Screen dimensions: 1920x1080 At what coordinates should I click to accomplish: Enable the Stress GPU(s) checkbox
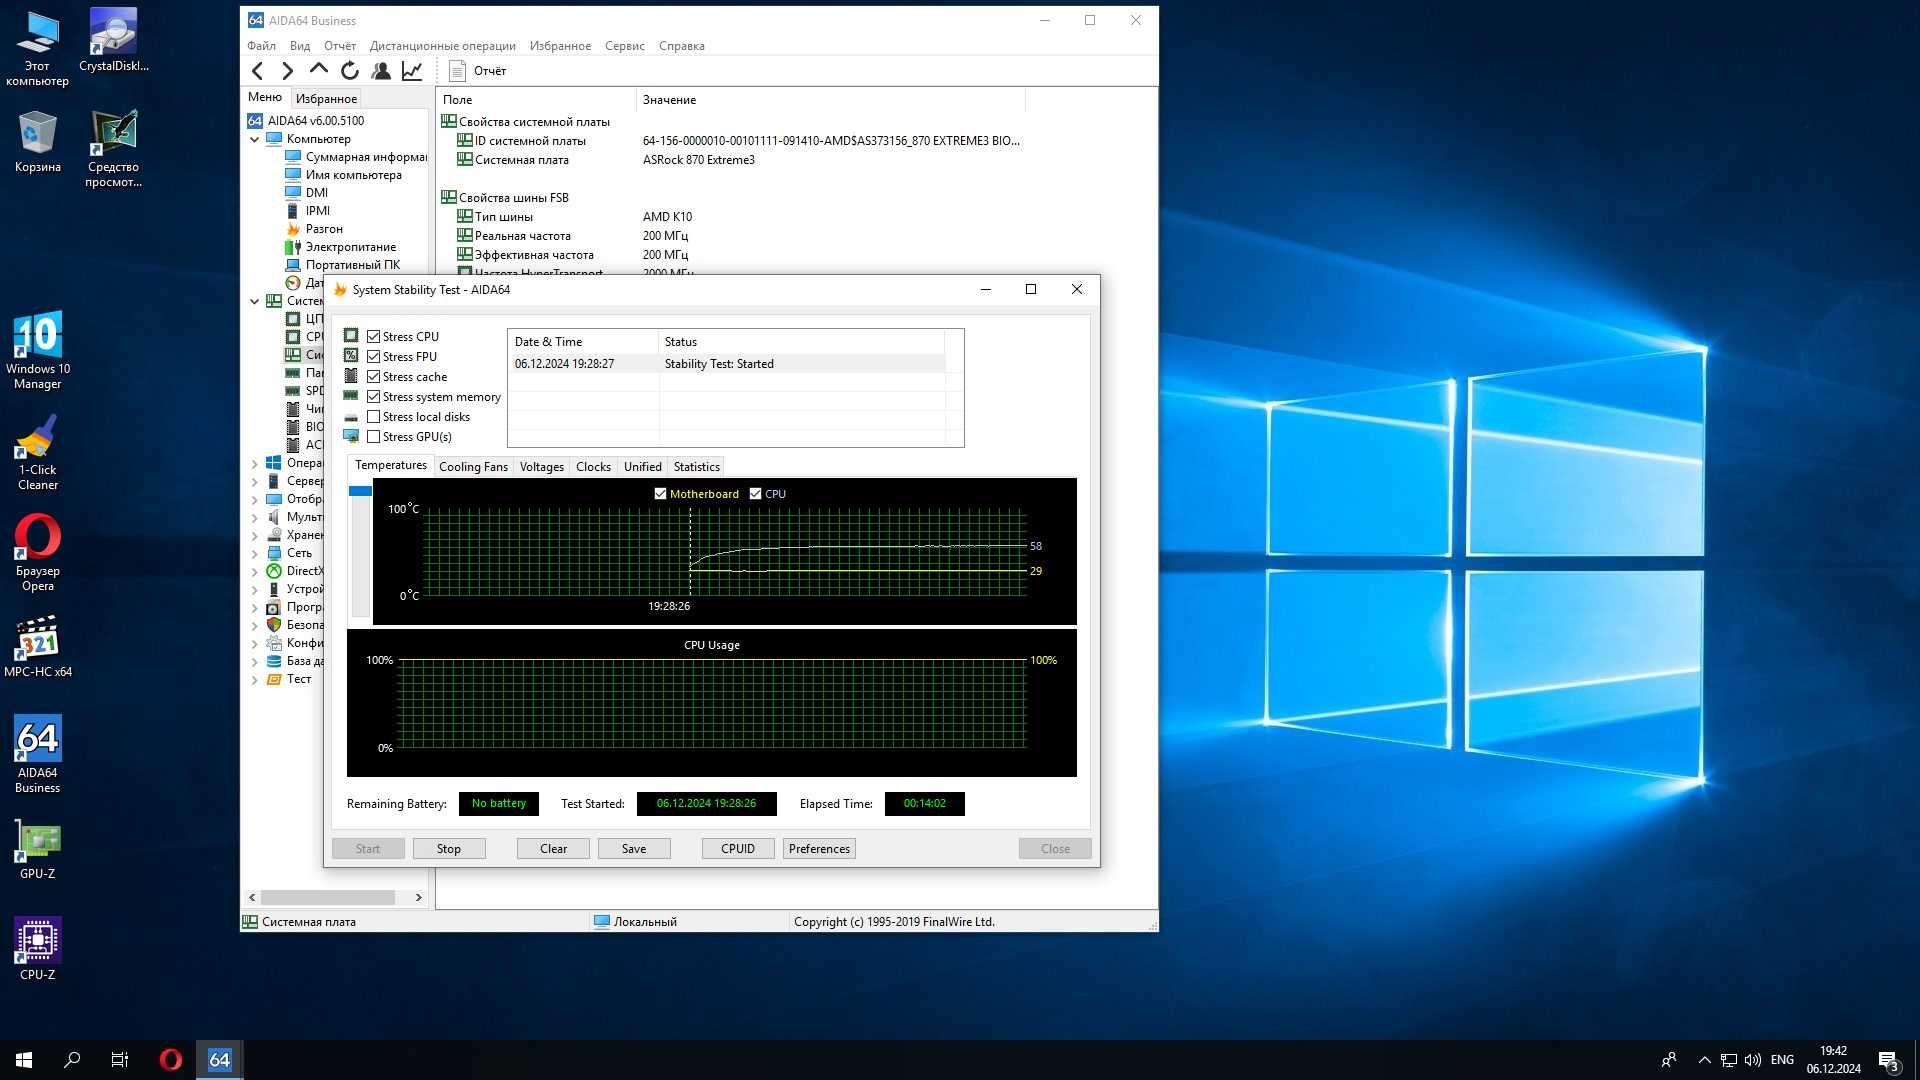click(373, 437)
